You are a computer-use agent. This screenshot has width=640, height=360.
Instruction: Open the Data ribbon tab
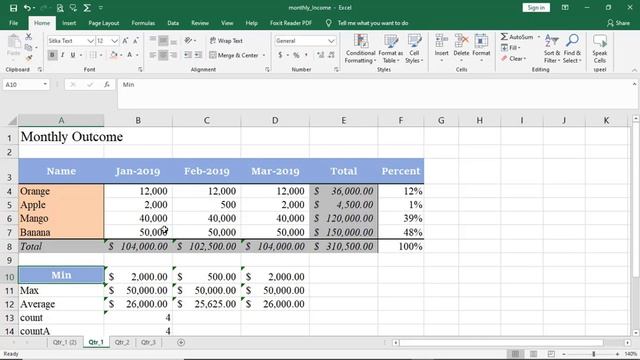tap(173, 23)
